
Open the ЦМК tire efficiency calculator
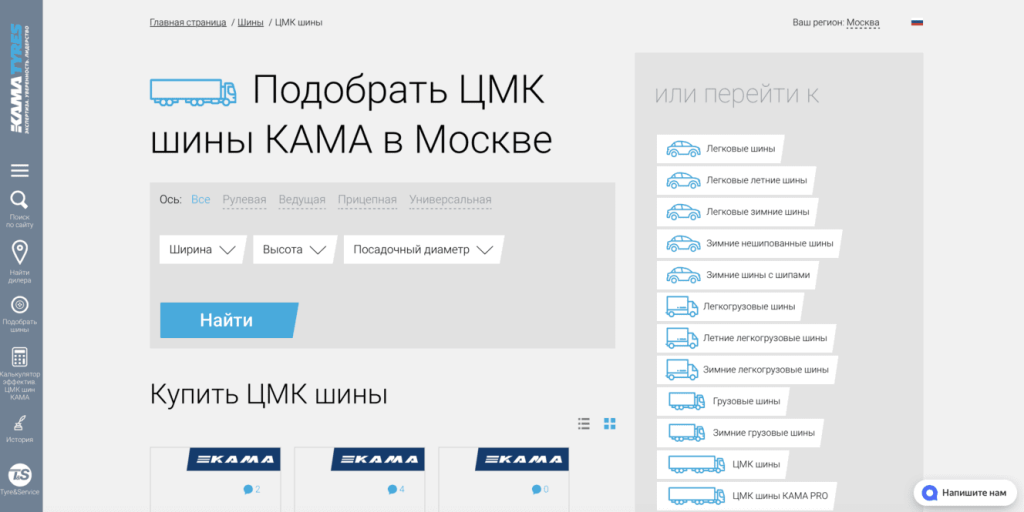(x=20, y=358)
